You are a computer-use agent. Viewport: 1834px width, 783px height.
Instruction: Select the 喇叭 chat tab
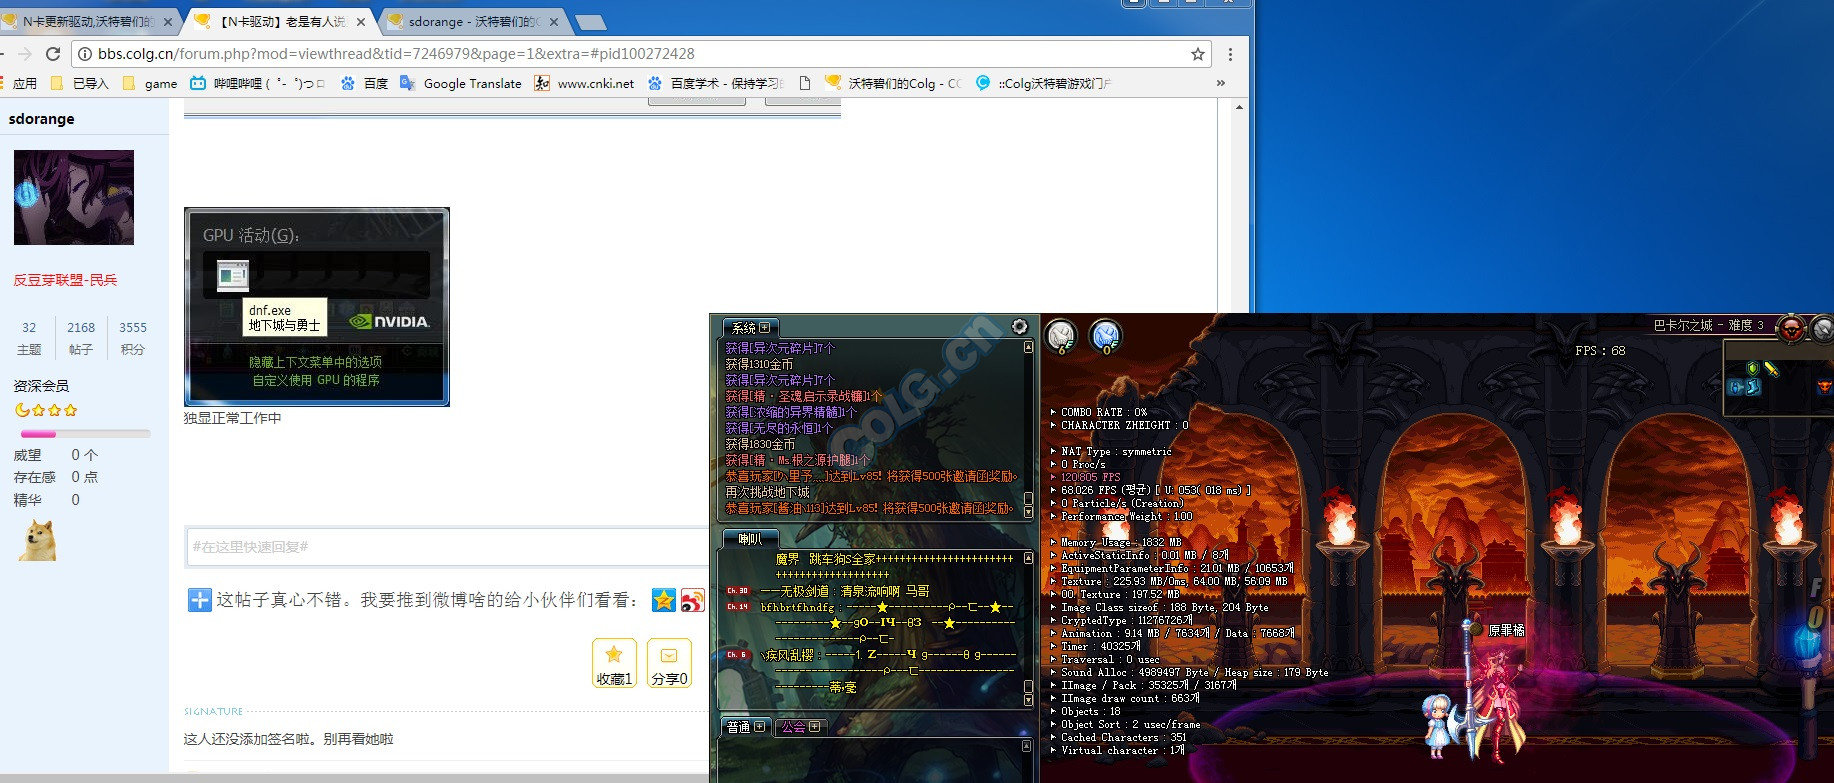(x=749, y=539)
